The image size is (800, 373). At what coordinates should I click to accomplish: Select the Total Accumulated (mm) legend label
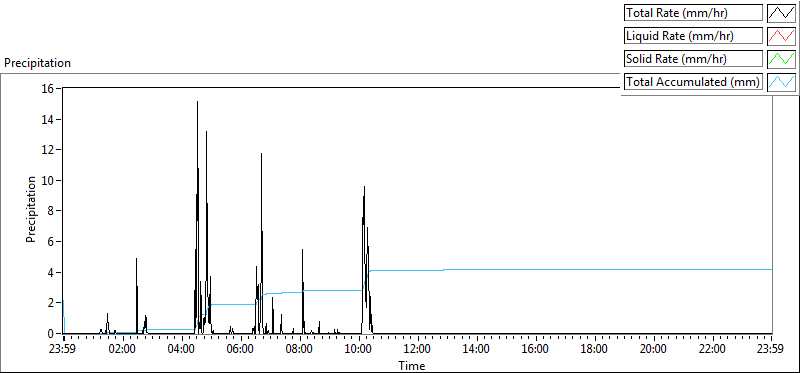(x=693, y=82)
